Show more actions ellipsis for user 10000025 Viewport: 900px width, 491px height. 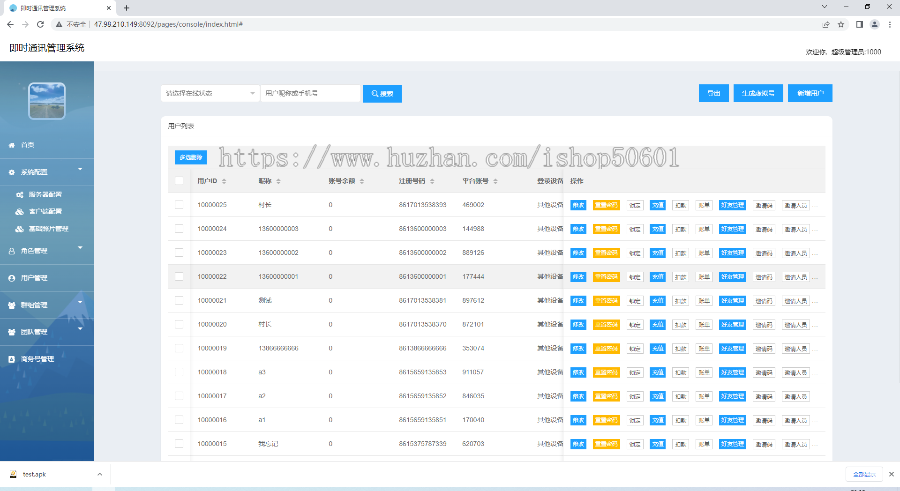[815, 205]
